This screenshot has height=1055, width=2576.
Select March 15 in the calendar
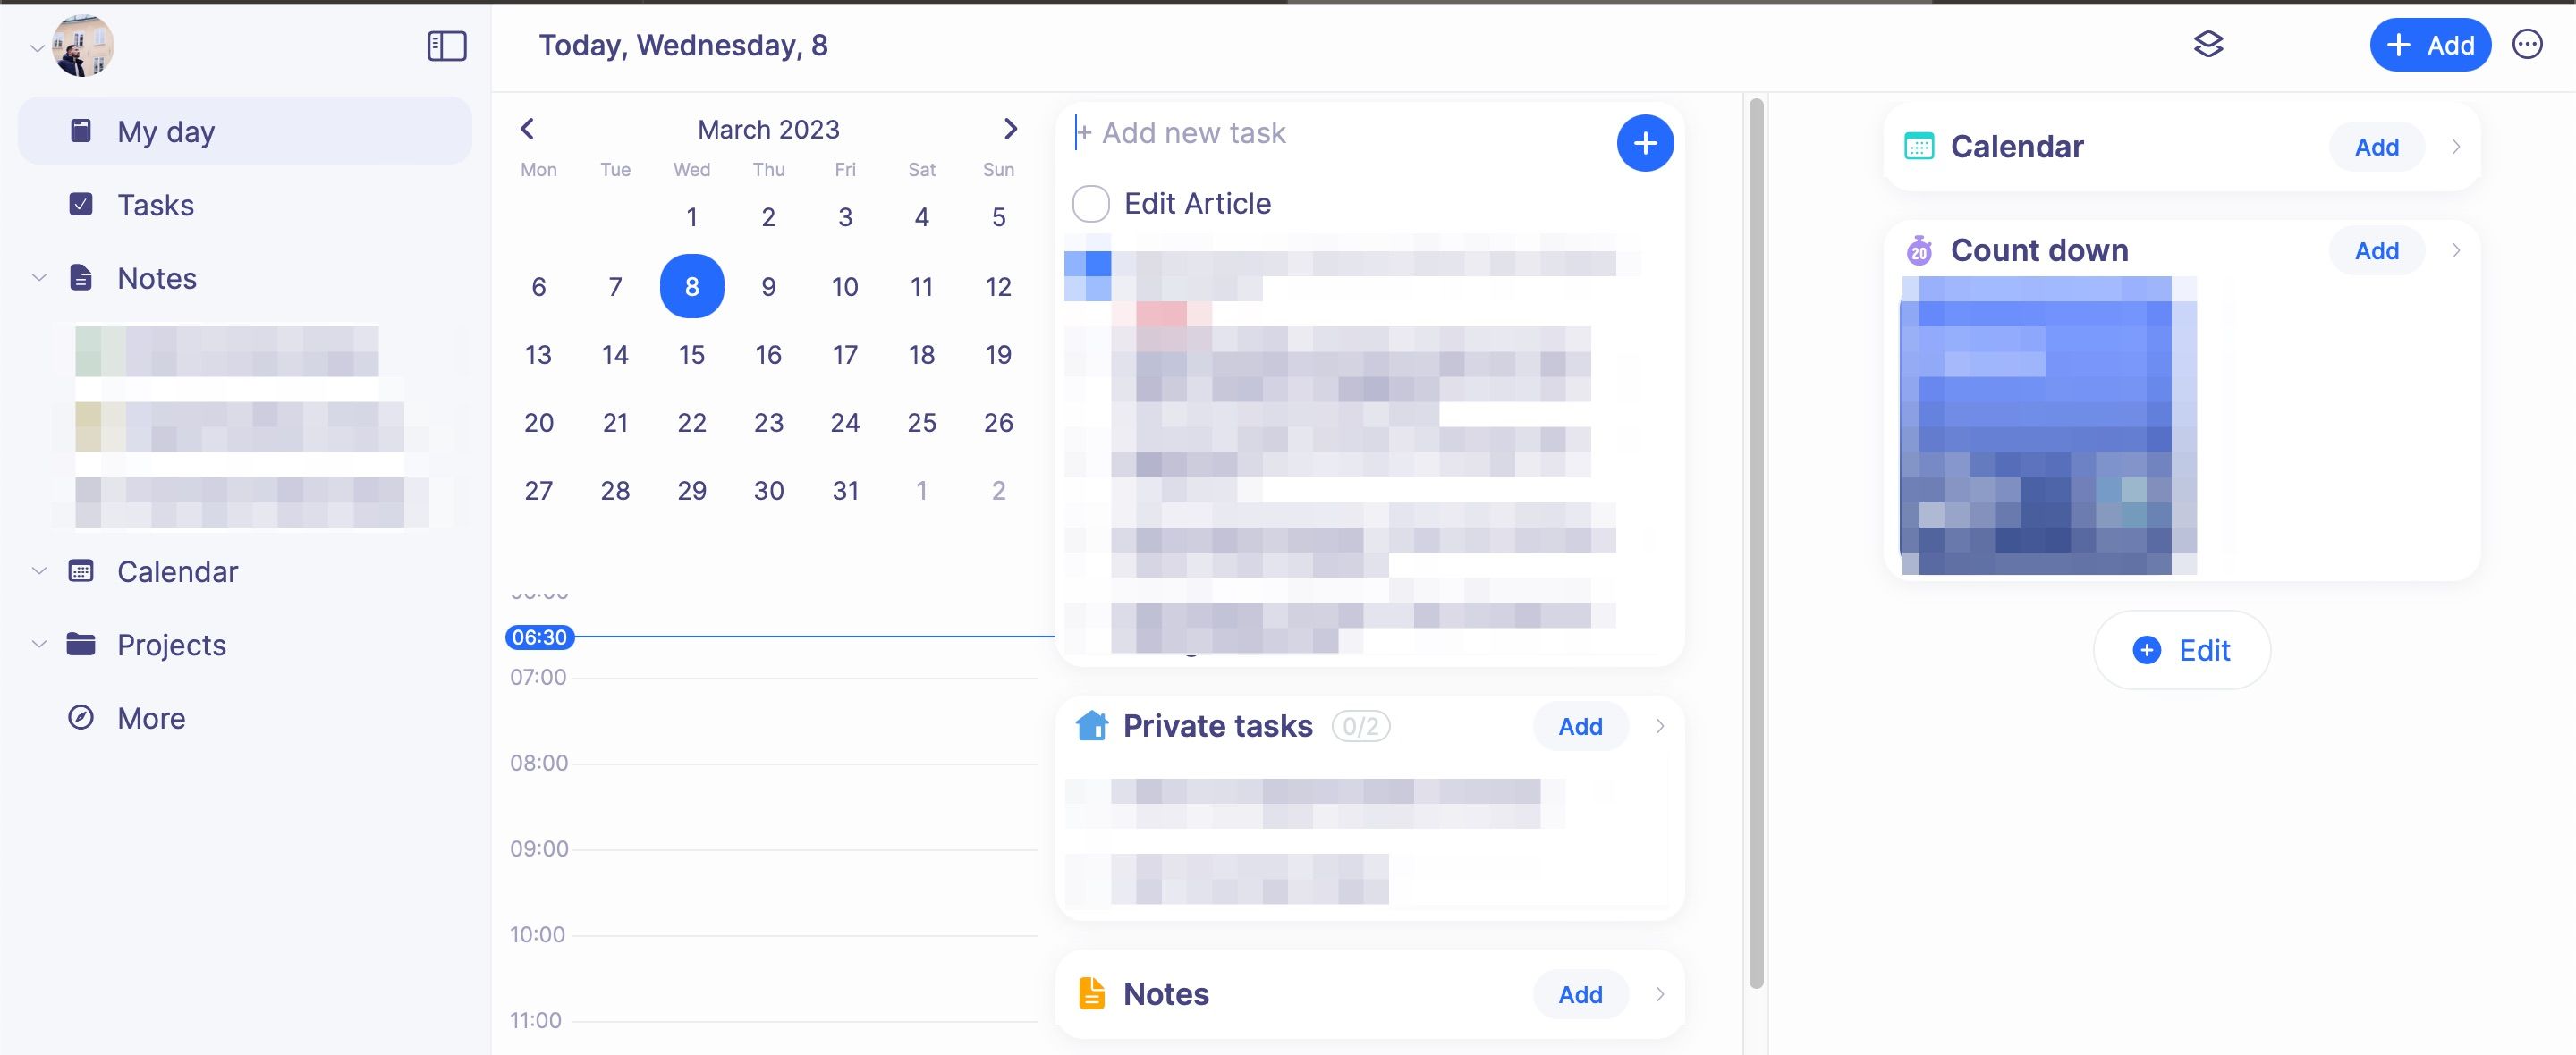pos(691,355)
